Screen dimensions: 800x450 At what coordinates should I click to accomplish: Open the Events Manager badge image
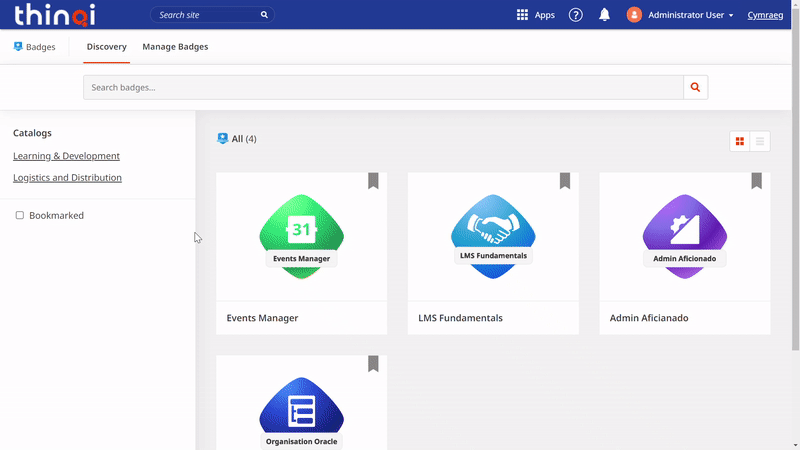click(302, 236)
